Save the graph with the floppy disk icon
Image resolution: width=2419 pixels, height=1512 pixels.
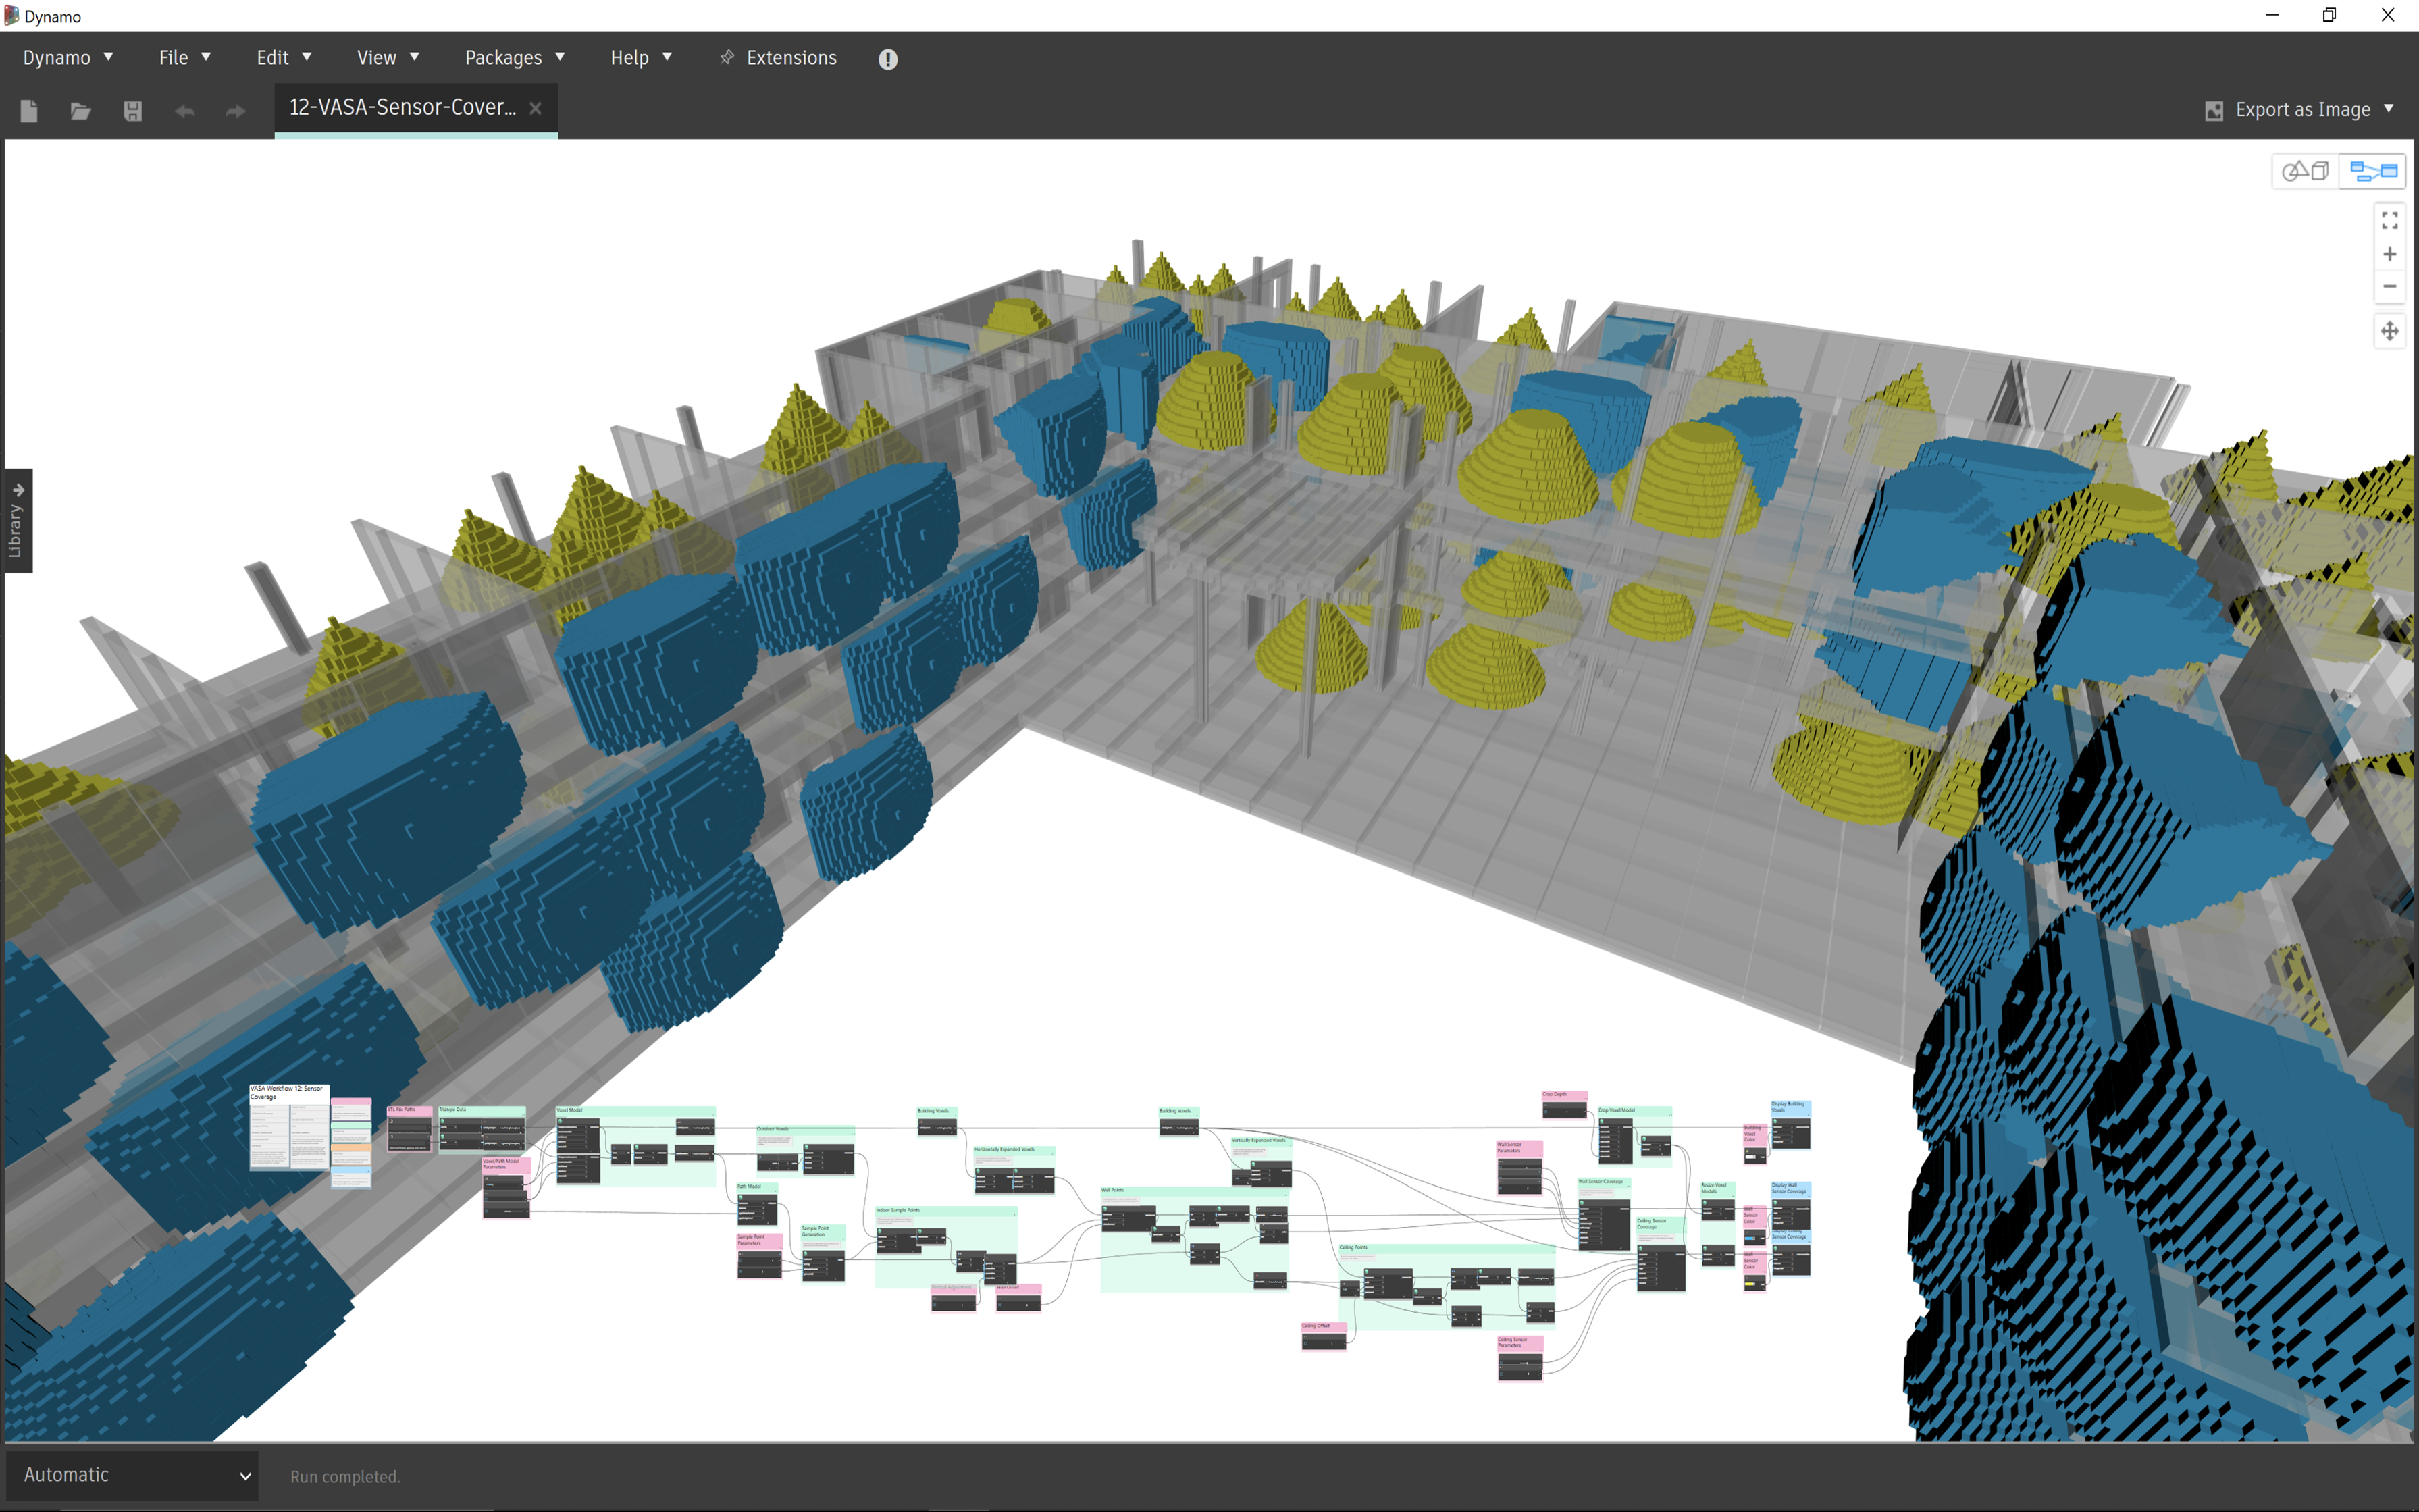click(x=132, y=111)
